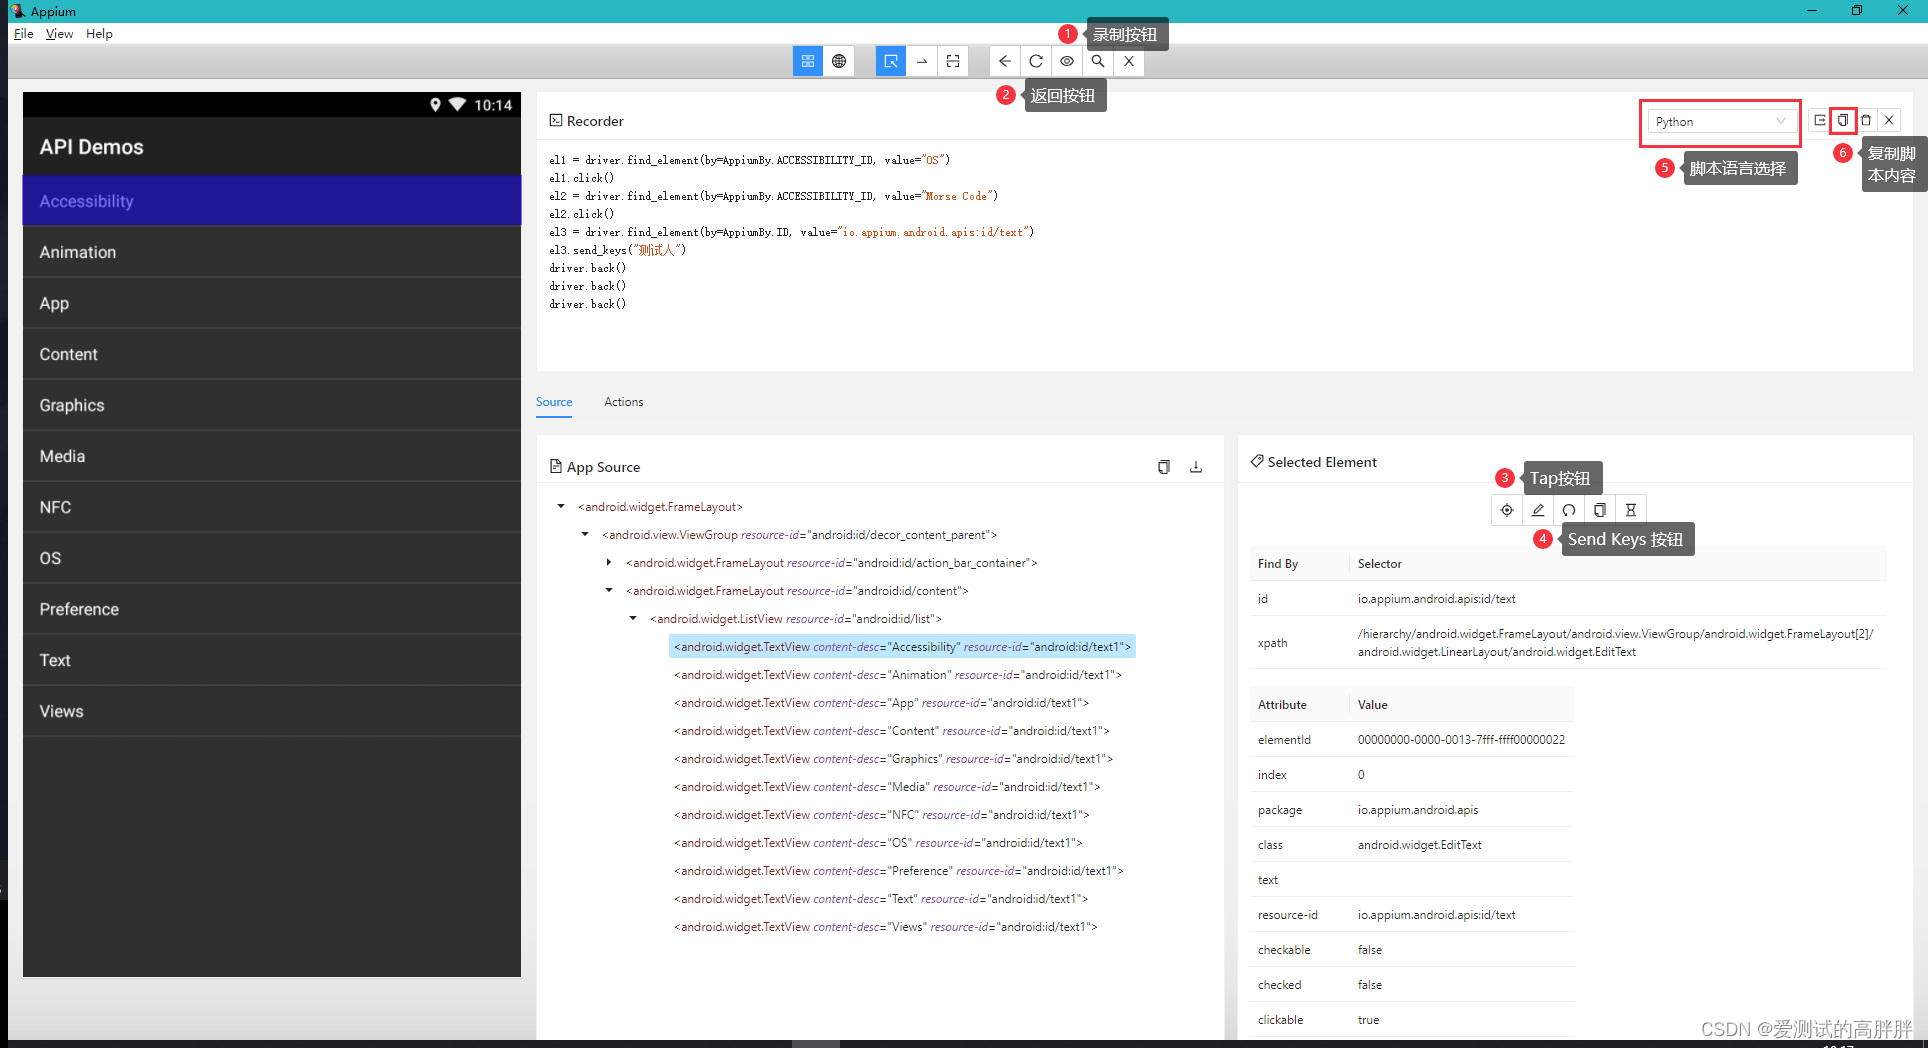
Task: Toggle show boilerplate code in Recorder
Action: click(x=1820, y=120)
